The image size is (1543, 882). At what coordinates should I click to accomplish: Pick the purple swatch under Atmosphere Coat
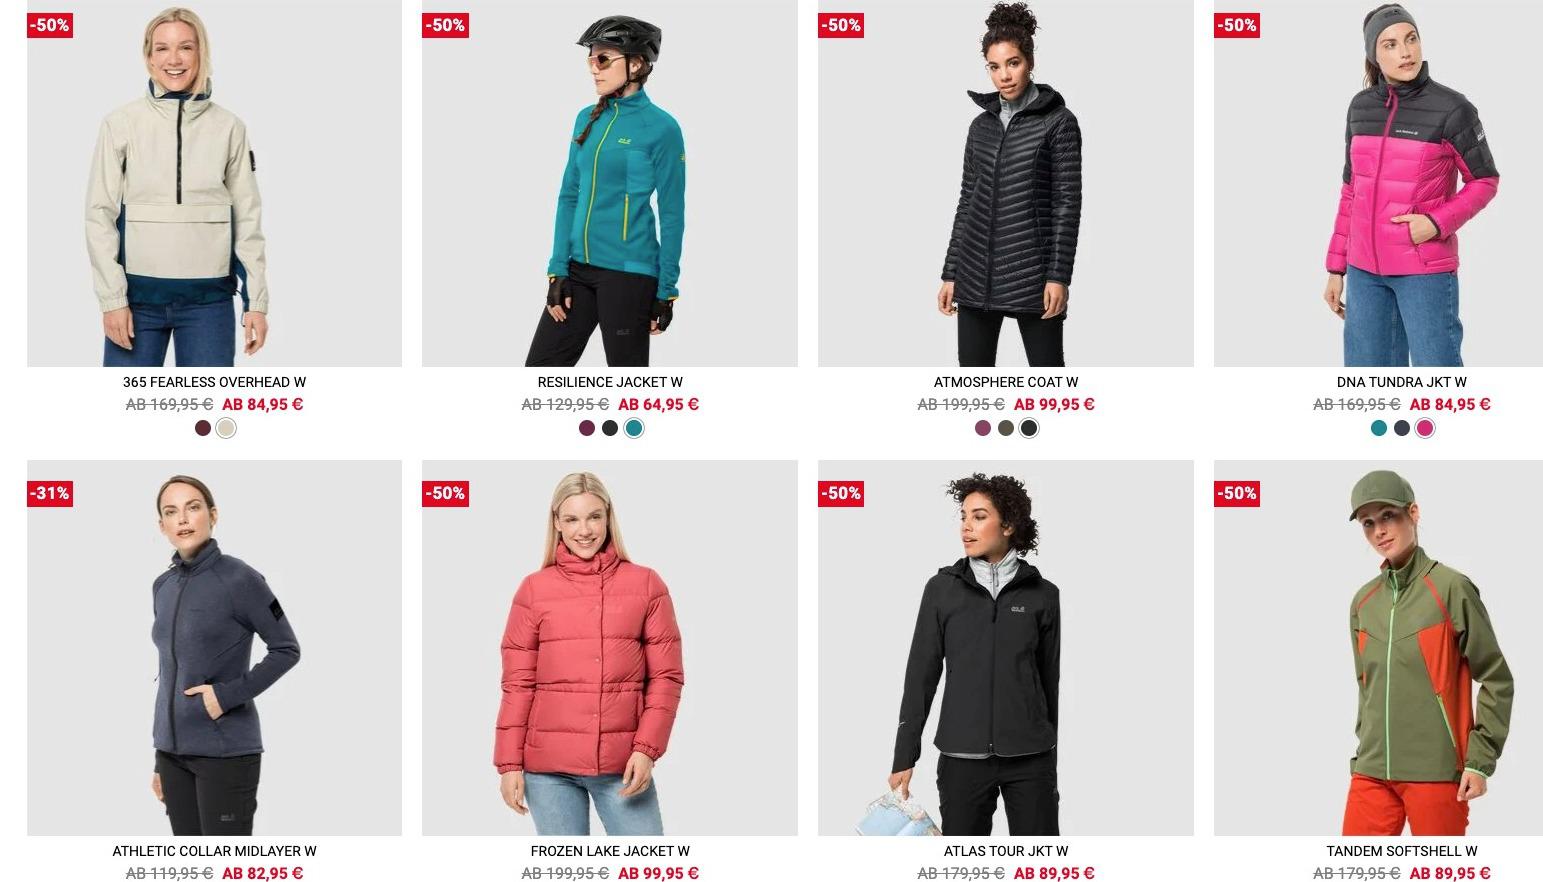click(x=983, y=428)
